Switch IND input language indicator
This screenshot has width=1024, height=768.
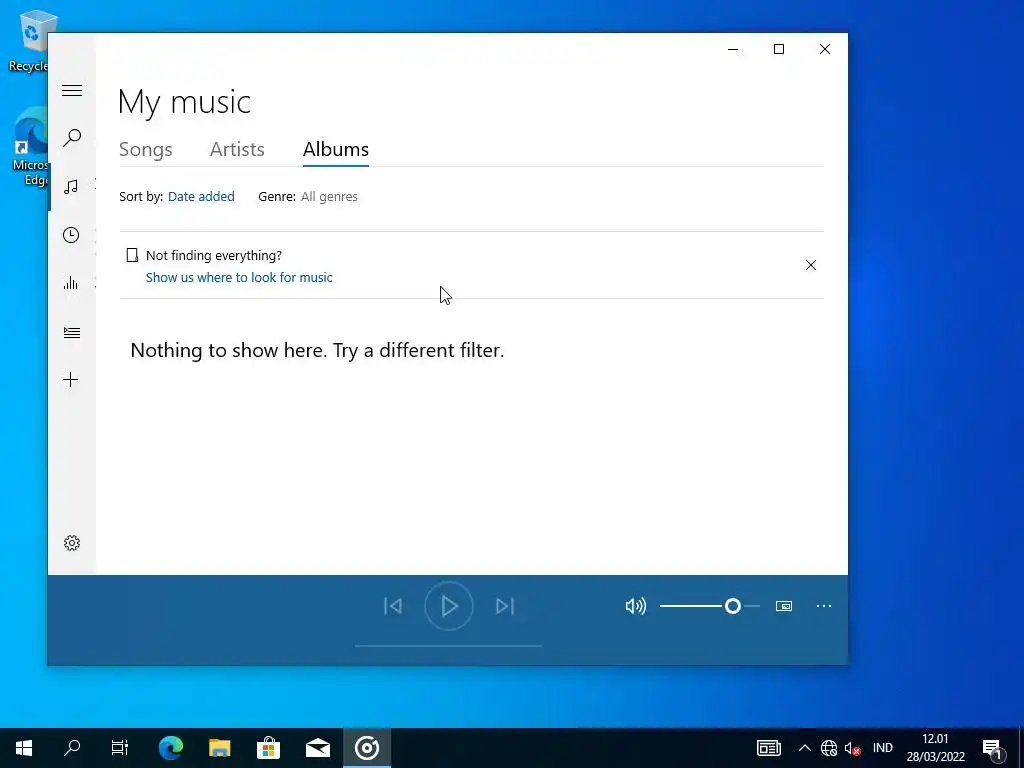pos(883,748)
